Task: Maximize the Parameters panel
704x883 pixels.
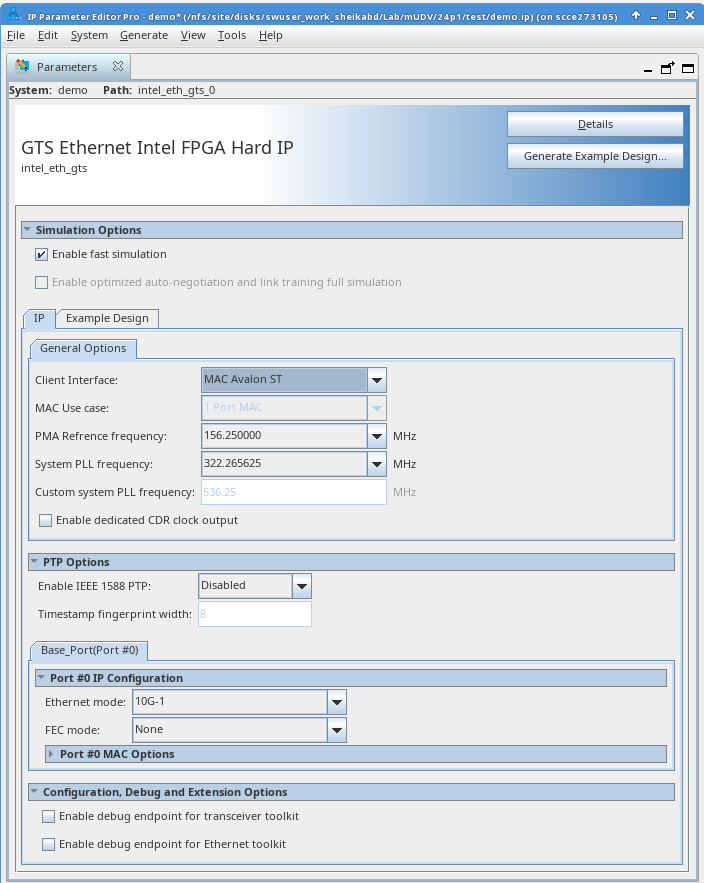Action: tap(688, 69)
